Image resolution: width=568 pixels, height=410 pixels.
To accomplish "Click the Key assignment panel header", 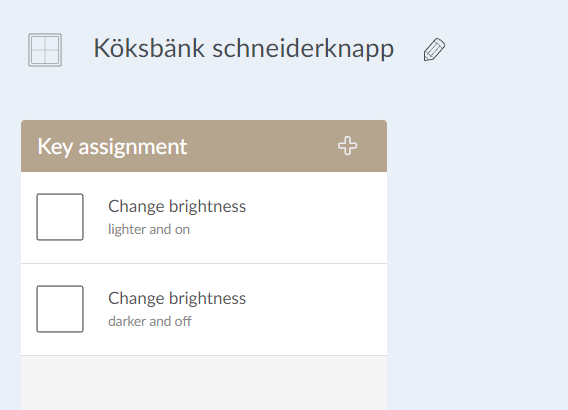I will (204, 146).
